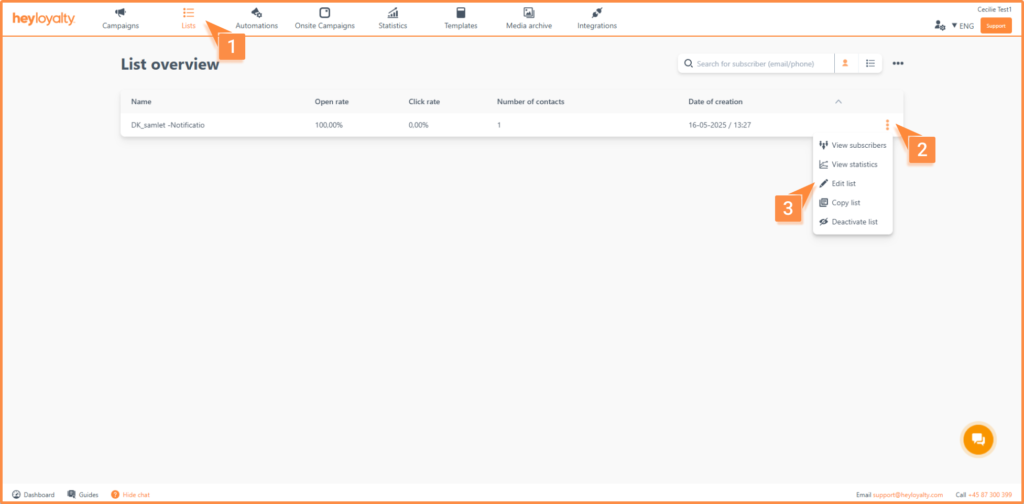
Task: Click the orange chat bubble button
Action: click(978, 439)
